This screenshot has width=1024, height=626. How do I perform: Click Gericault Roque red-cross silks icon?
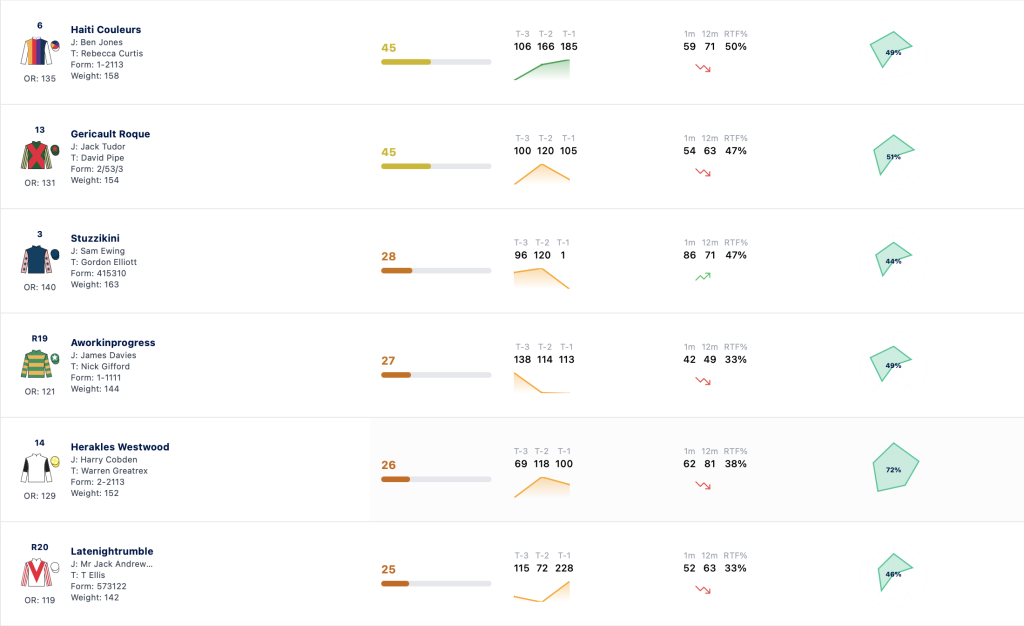(40, 155)
